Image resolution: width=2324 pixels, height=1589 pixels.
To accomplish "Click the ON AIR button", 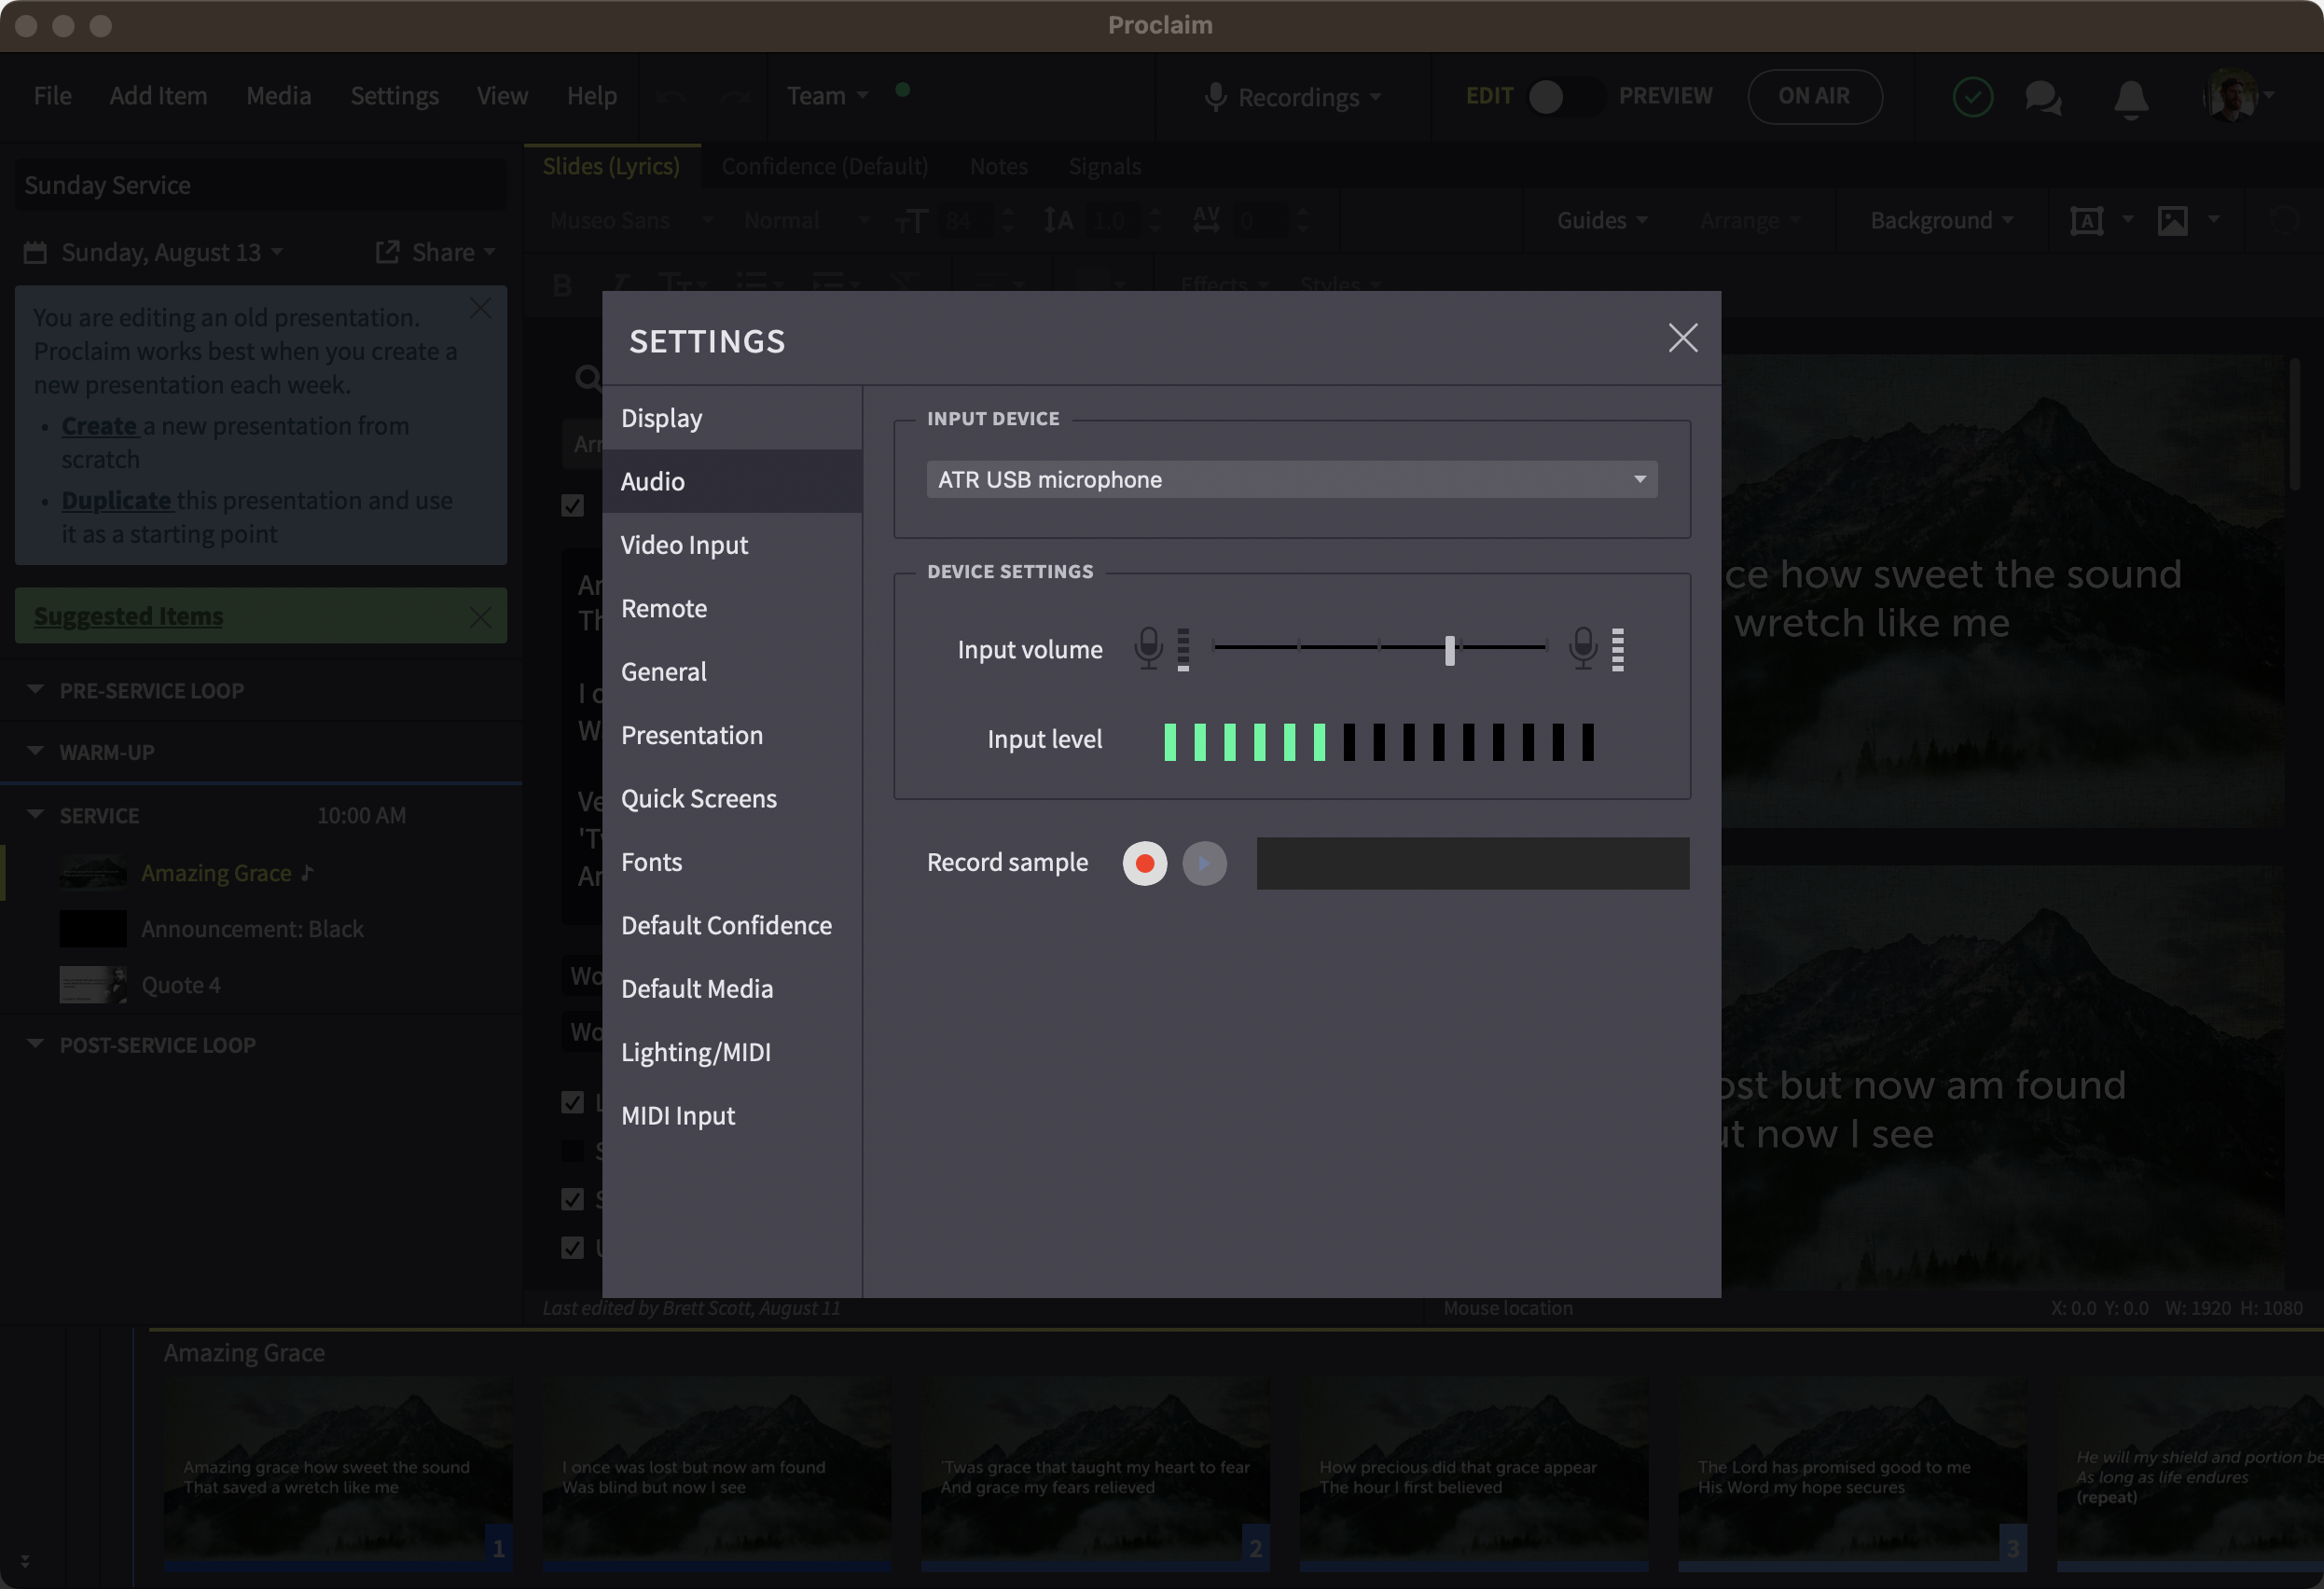I will [1813, 96].
